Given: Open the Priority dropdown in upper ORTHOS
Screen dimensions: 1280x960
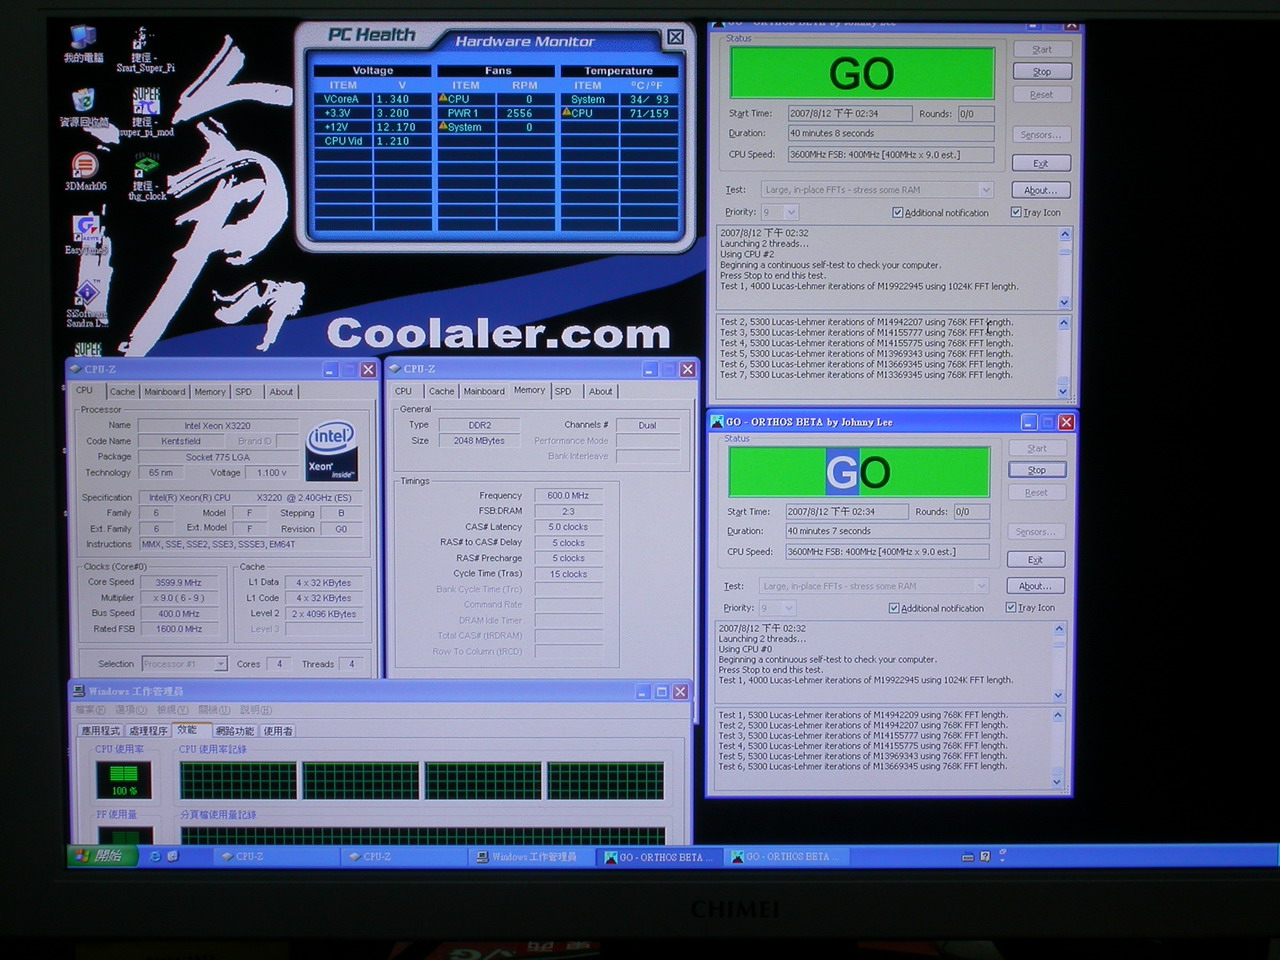Looking at the screenshot, I should point(791,211).
